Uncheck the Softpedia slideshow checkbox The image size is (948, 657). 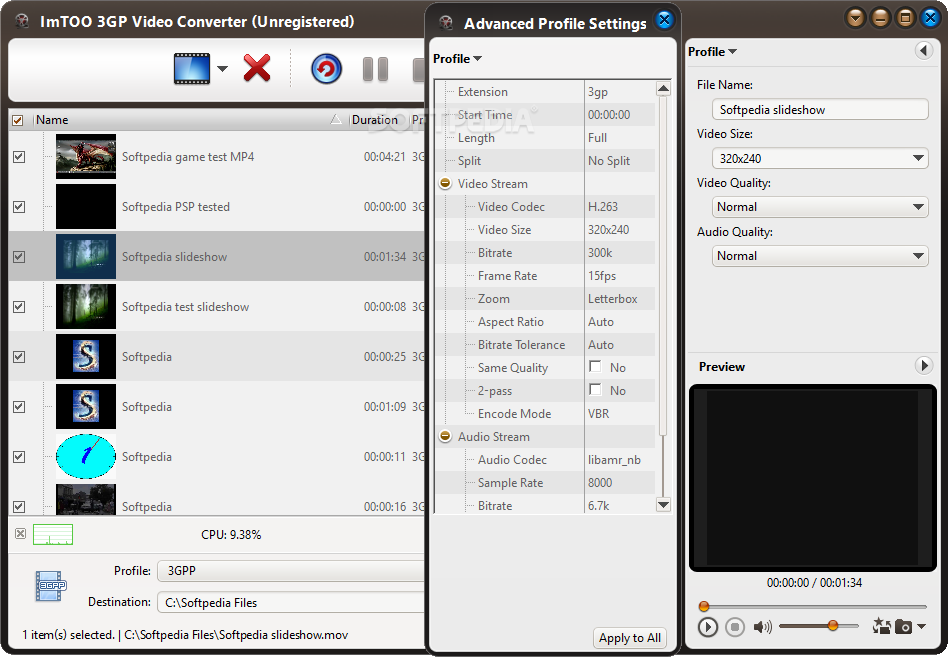pyautogui.click(x=19, y=257)
